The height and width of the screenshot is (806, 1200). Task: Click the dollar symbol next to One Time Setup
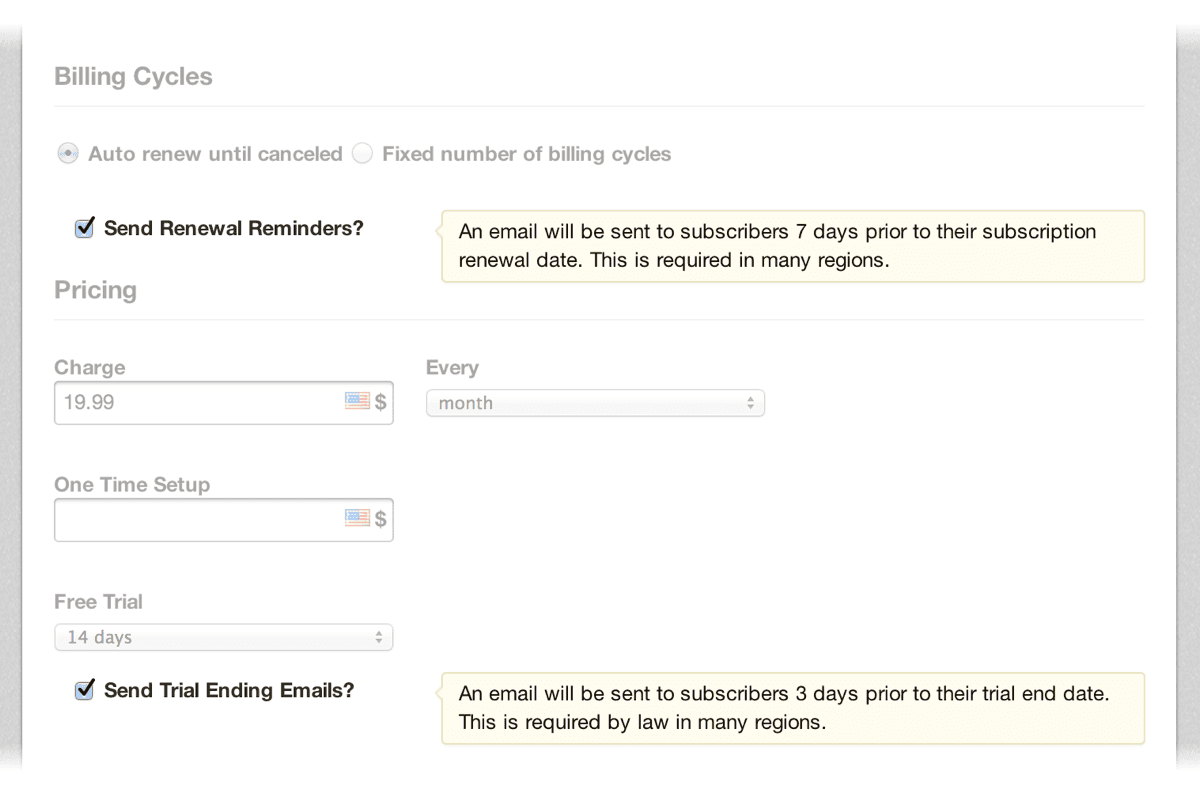point(382,518)
